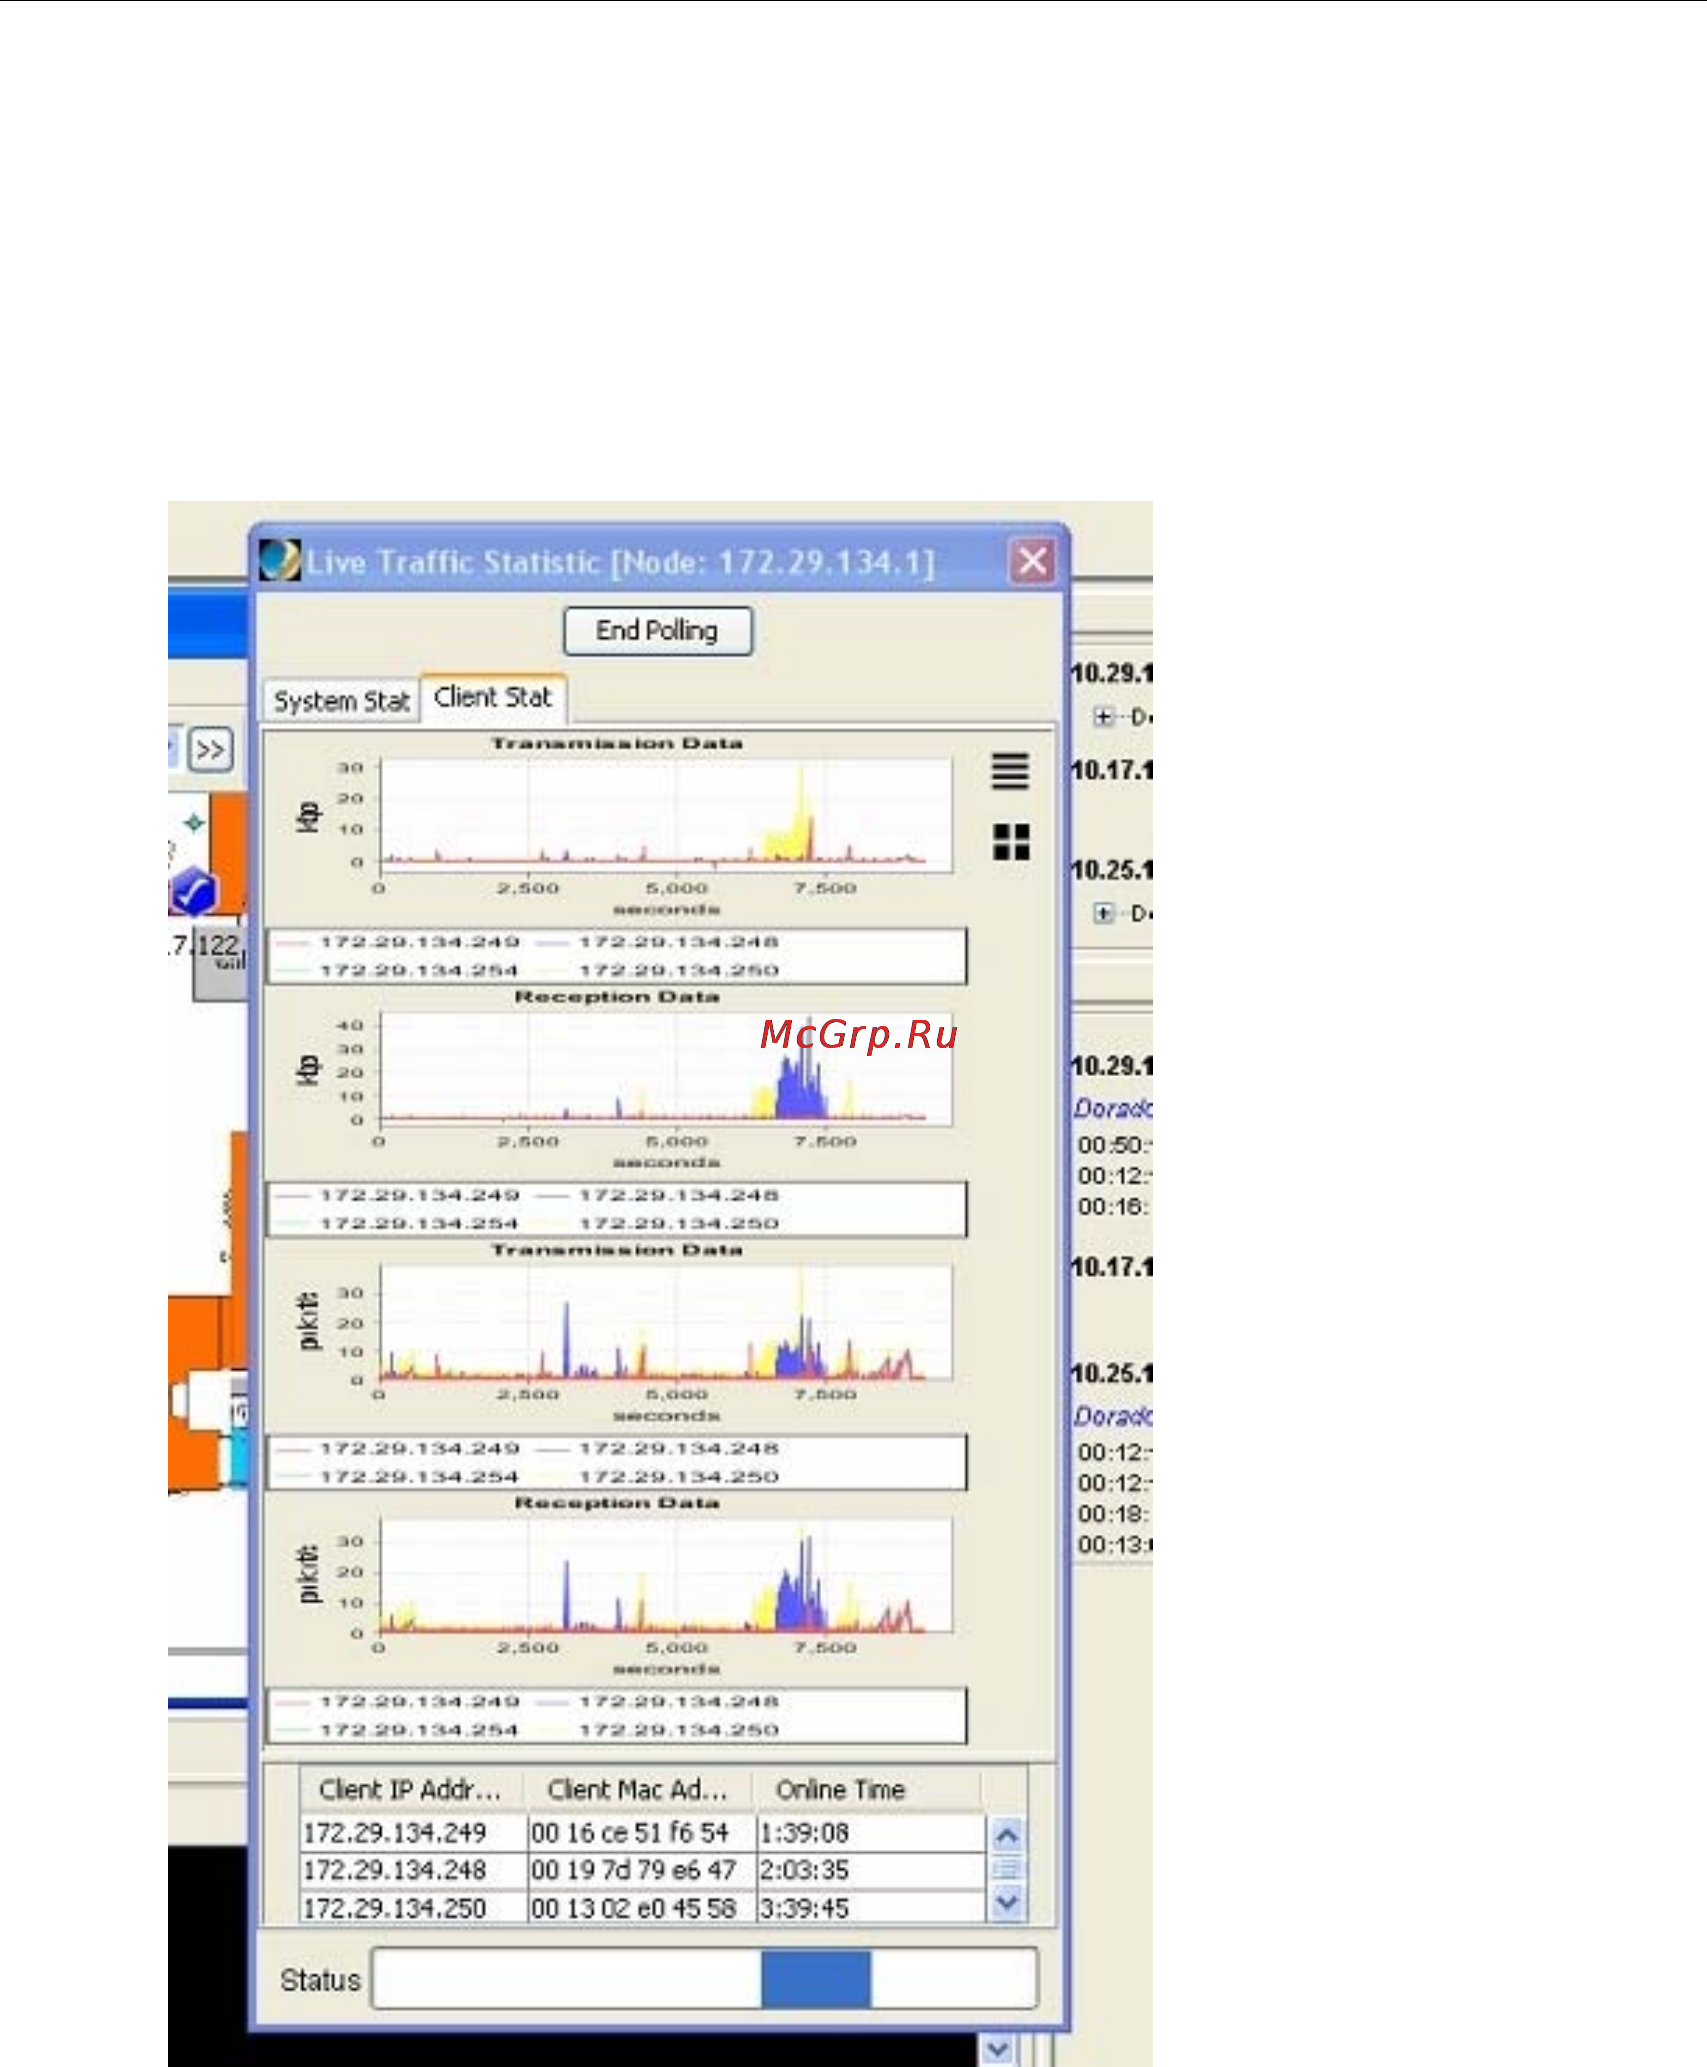Click the first Dorado link in right panel
This screenshot has width=1707, height=2067.
pos(1112,1108)
